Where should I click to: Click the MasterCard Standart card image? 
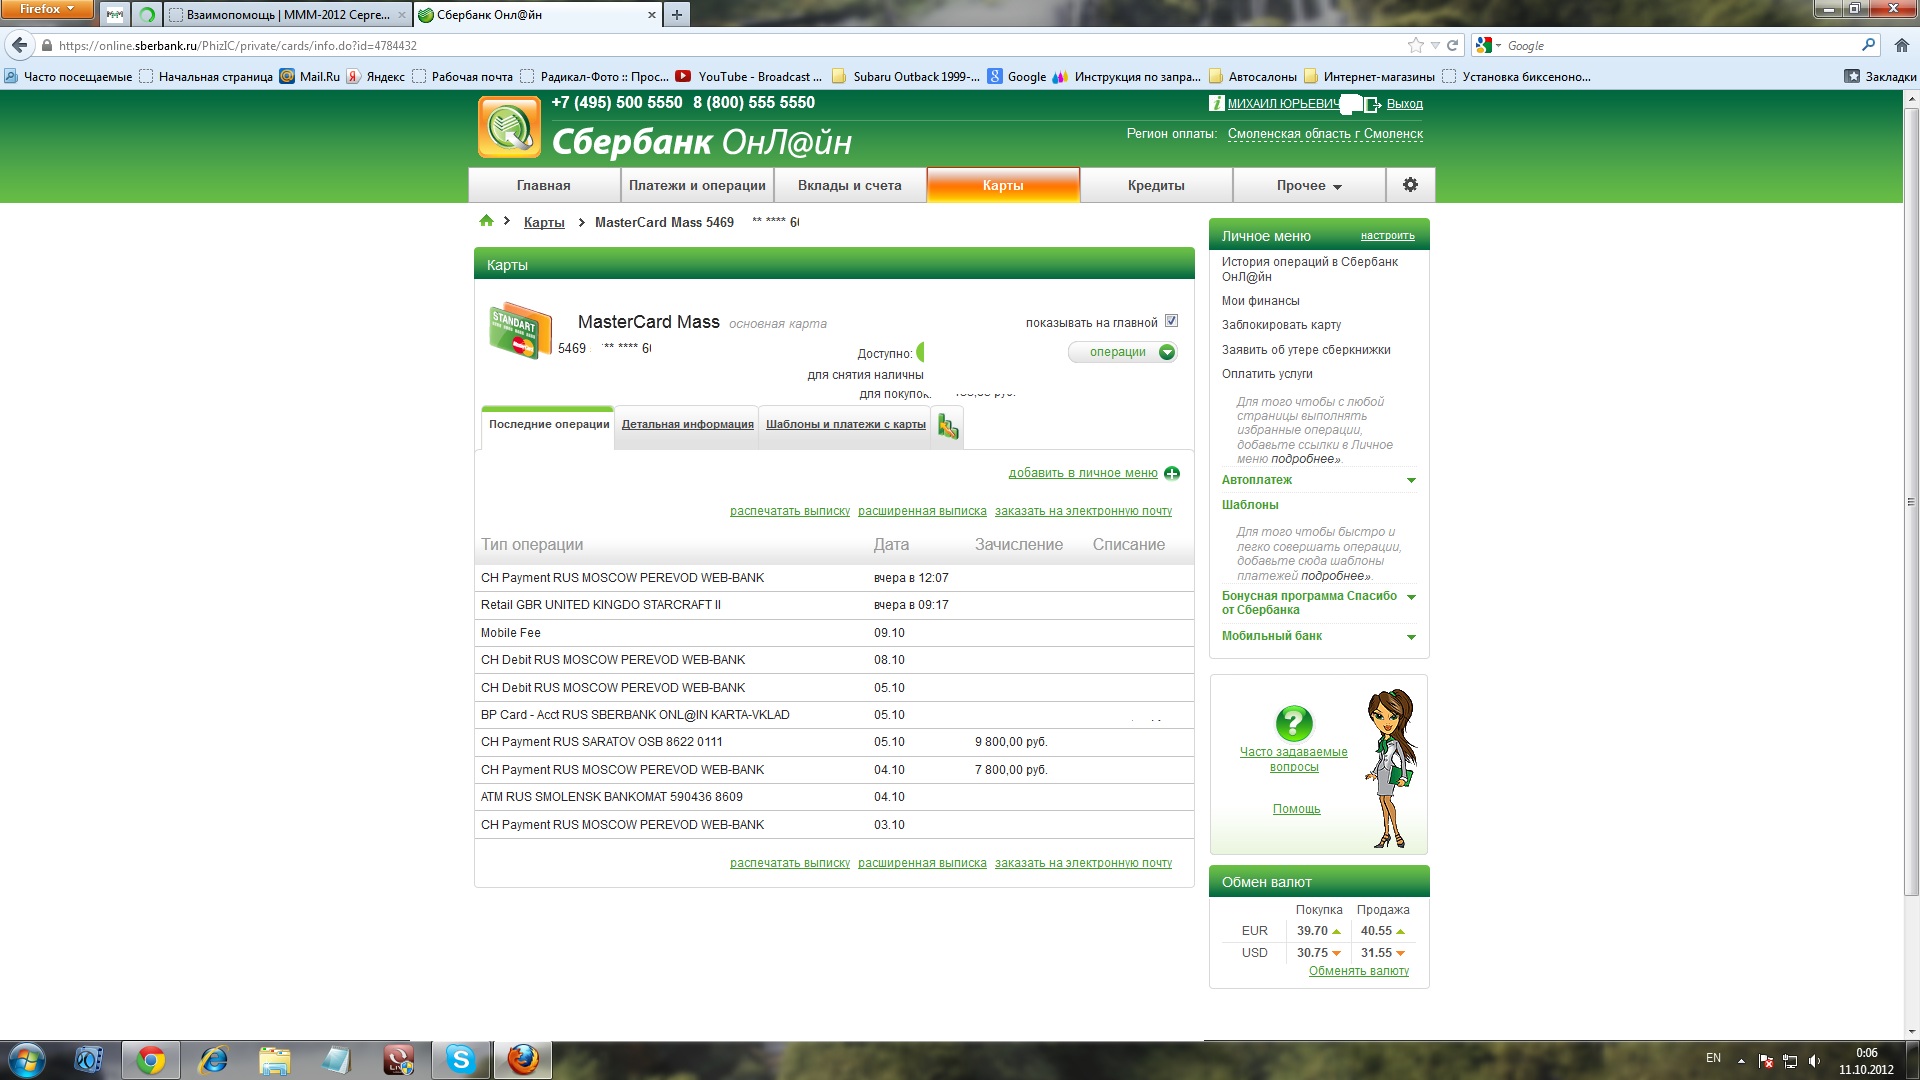[x=520, y=330]
